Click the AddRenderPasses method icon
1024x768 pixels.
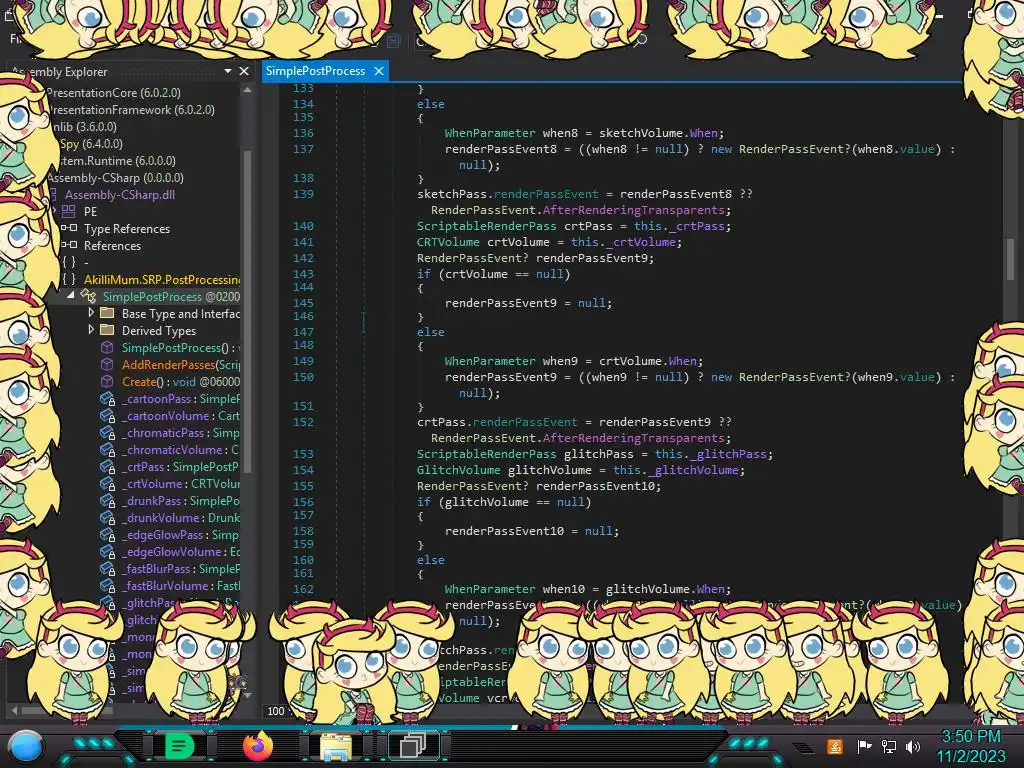point(107,364)
